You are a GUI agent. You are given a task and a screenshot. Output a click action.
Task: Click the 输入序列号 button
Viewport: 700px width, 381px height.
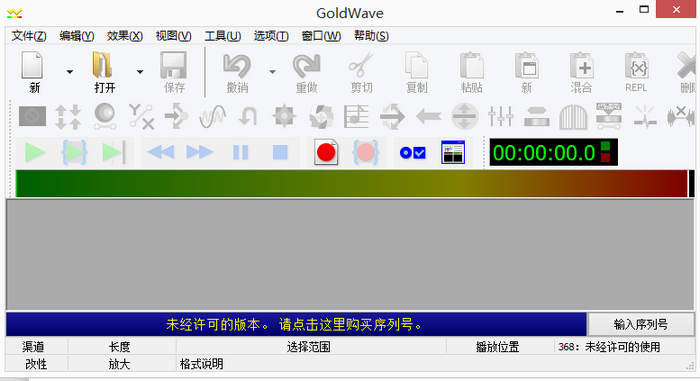pos(641,324)
